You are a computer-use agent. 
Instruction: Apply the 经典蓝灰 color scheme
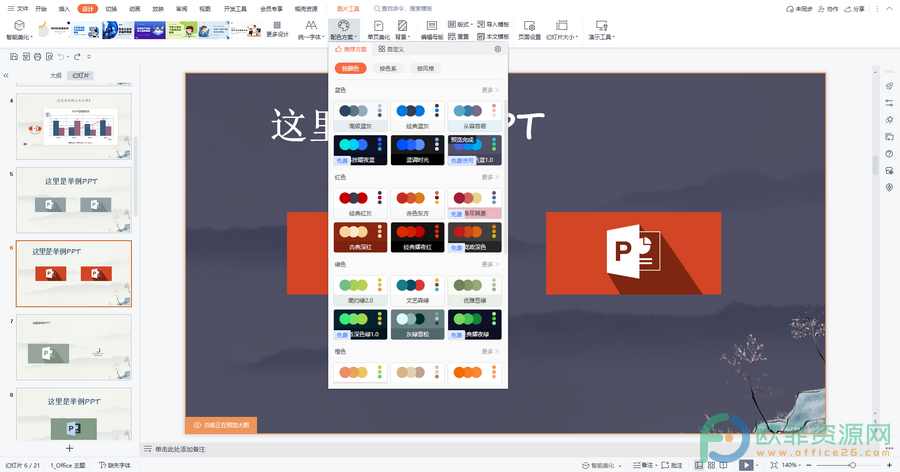pos(417,116)
